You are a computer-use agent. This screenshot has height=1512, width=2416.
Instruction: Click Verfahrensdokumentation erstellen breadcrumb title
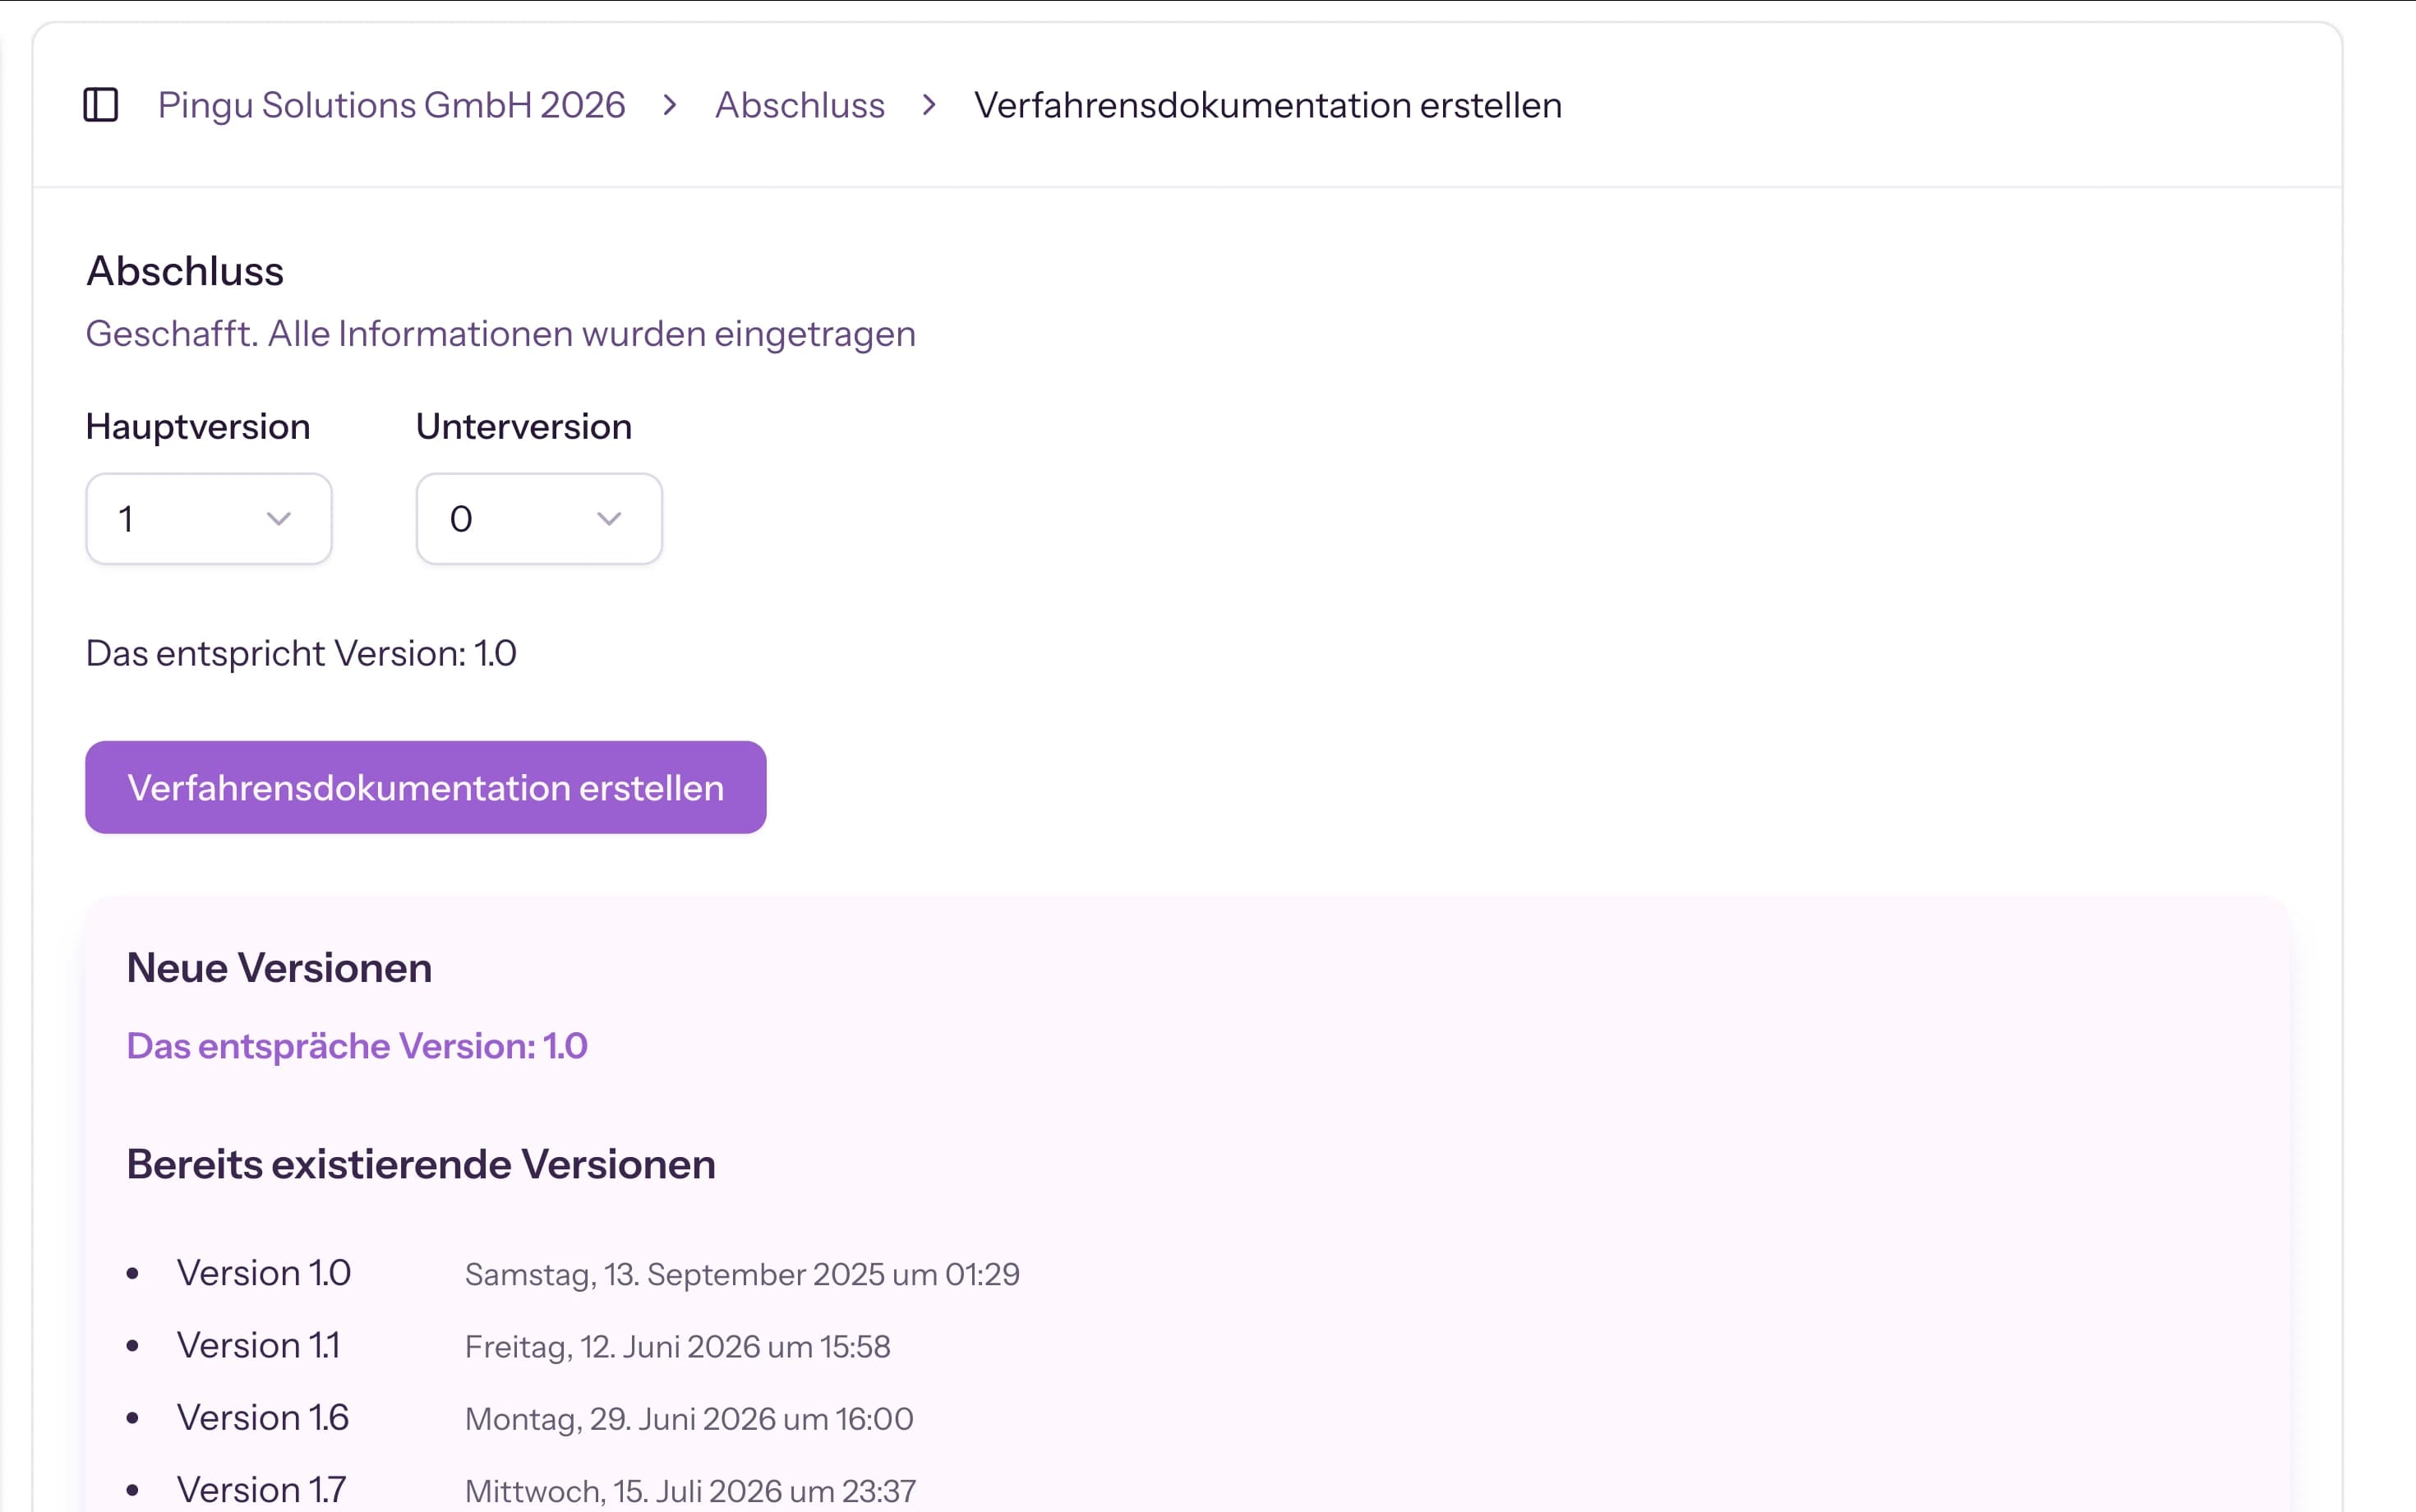(1267, 105)
